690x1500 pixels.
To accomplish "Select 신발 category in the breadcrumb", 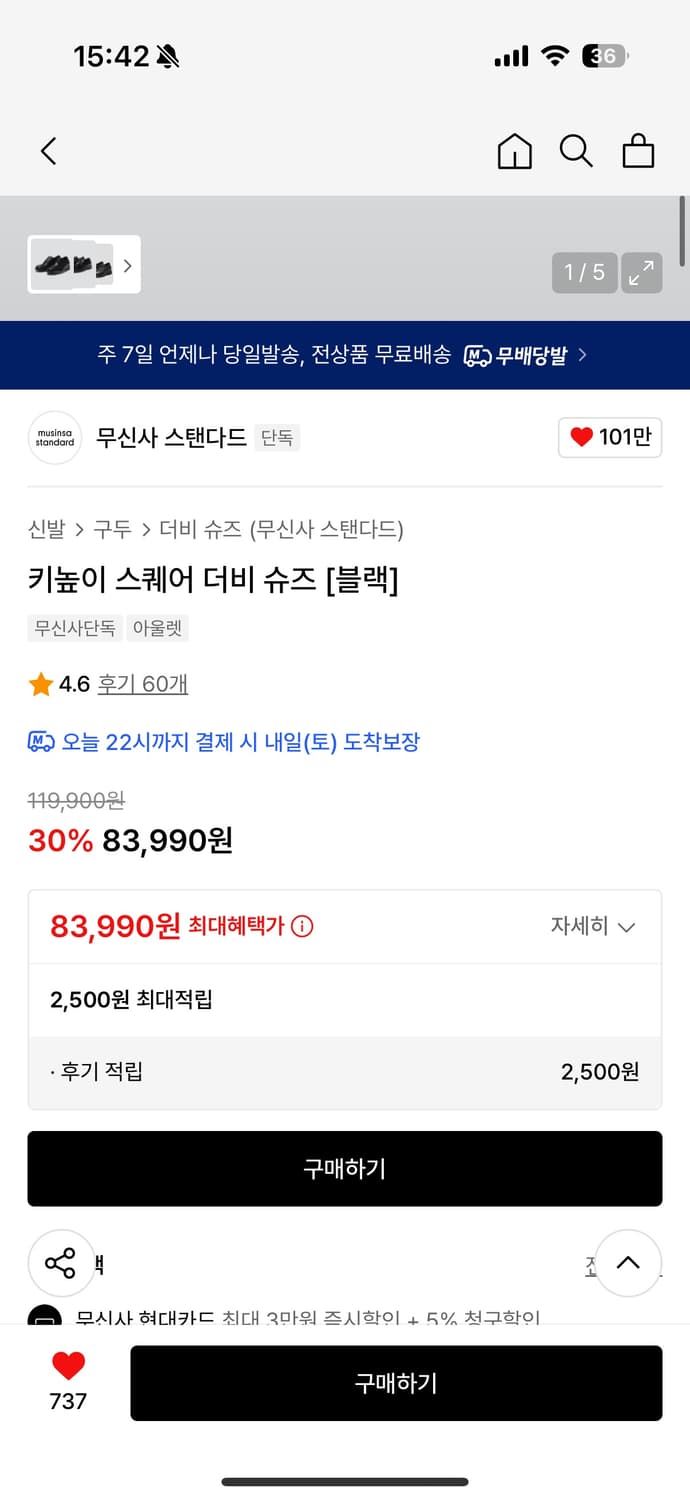I will (x=44, y=530).
